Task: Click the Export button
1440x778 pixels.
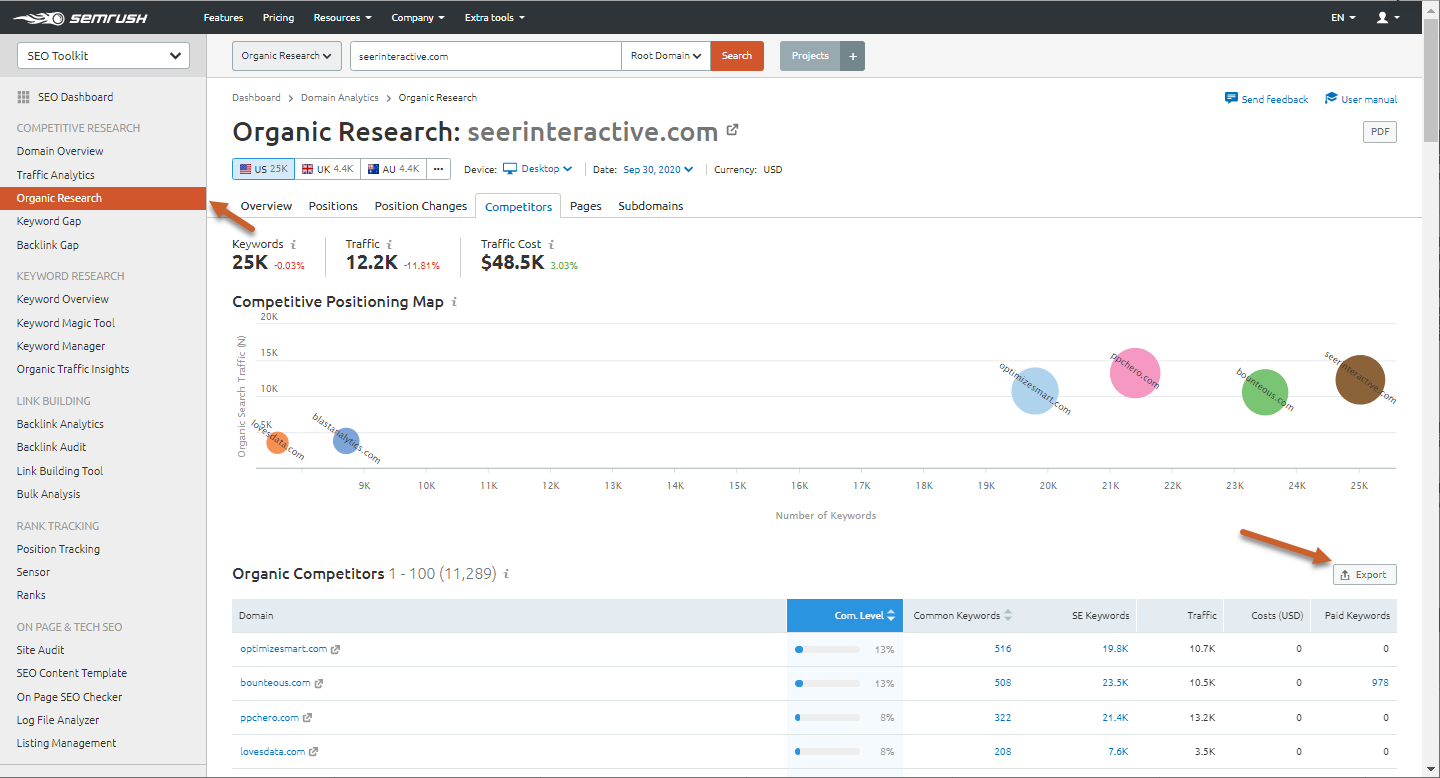Action: tap(1364, 574)
